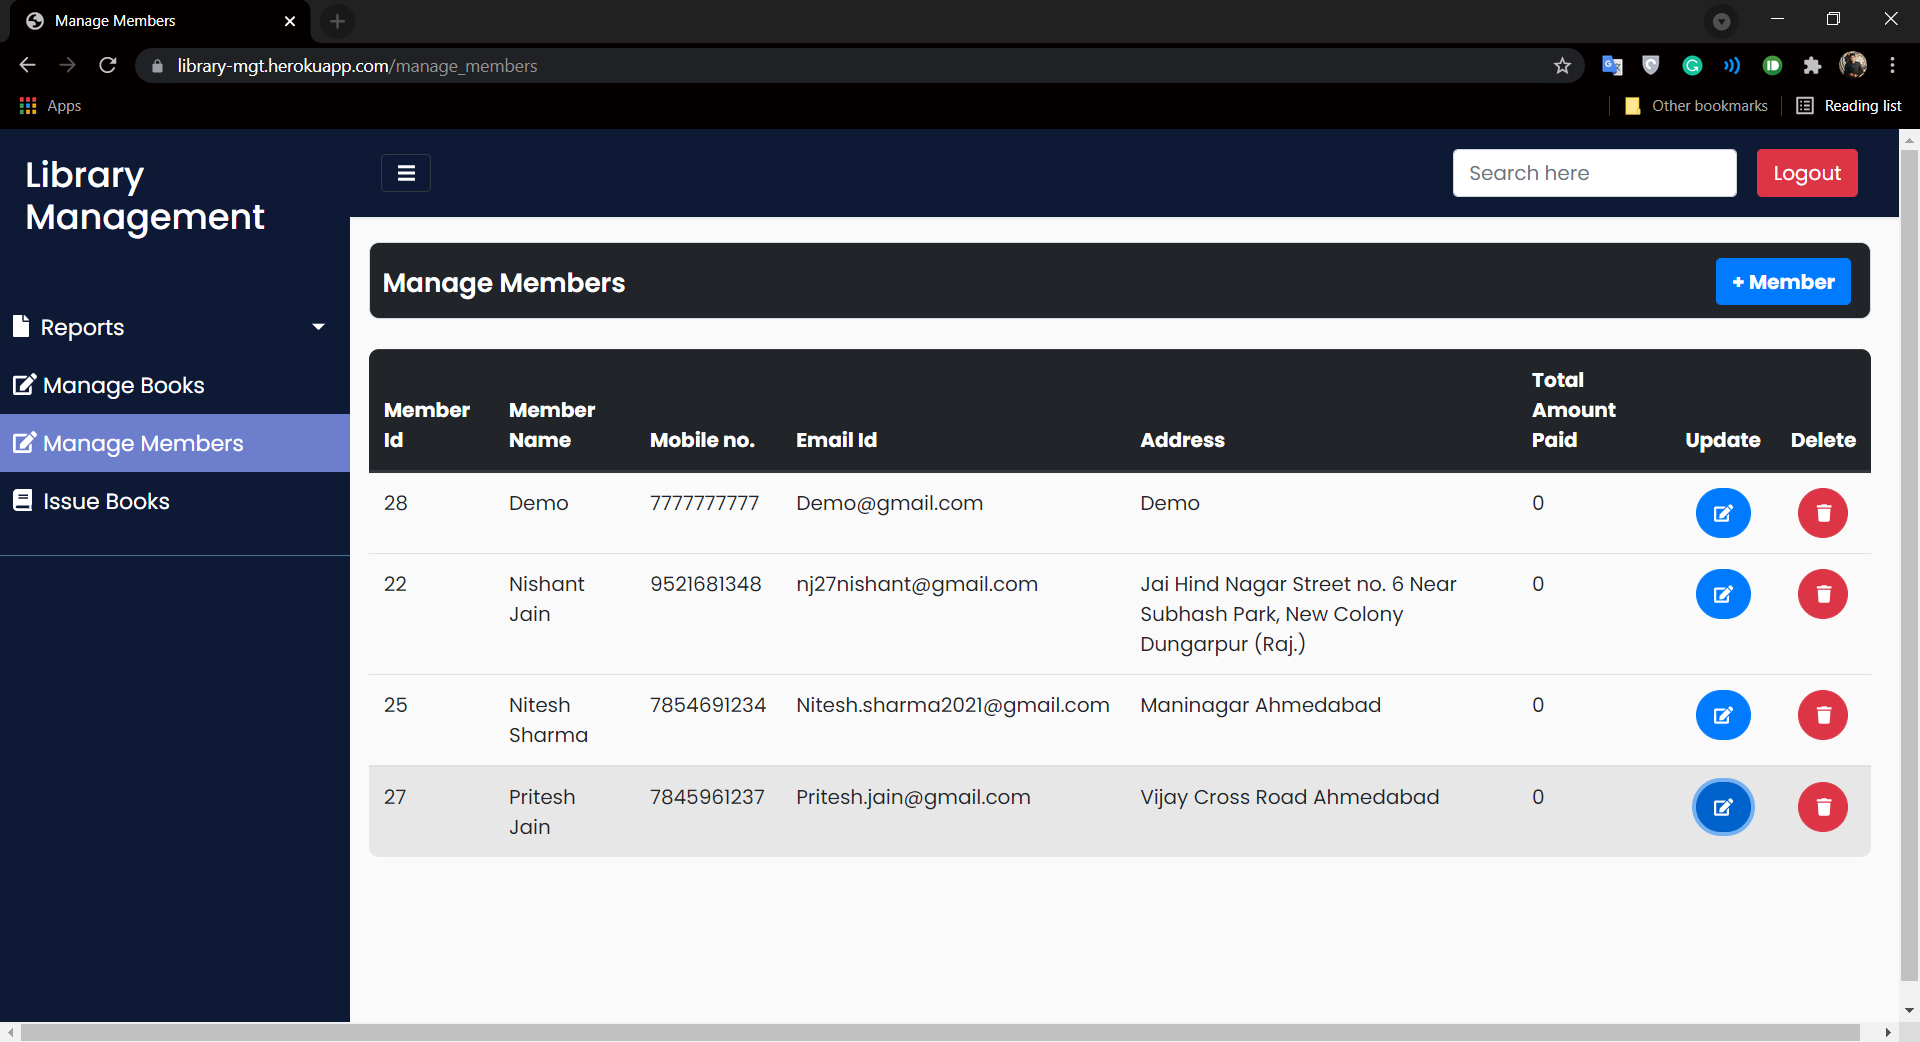Viewport: 1920px width, 1042px height.
Task: Select the Reports document icon in sidebar
Action: (21, 326)
